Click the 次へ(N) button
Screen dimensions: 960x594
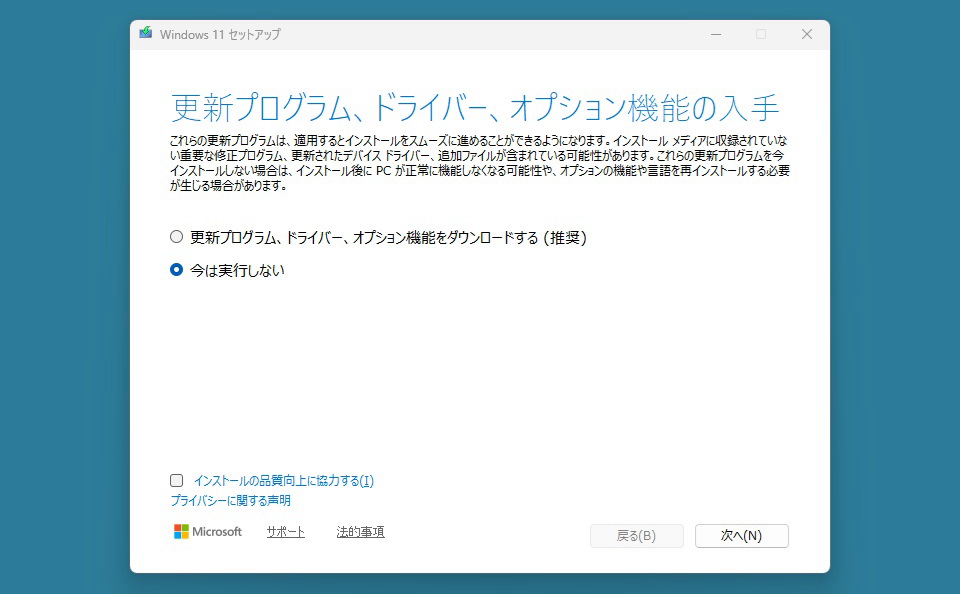pyautogui.click(x=741, y=536)
